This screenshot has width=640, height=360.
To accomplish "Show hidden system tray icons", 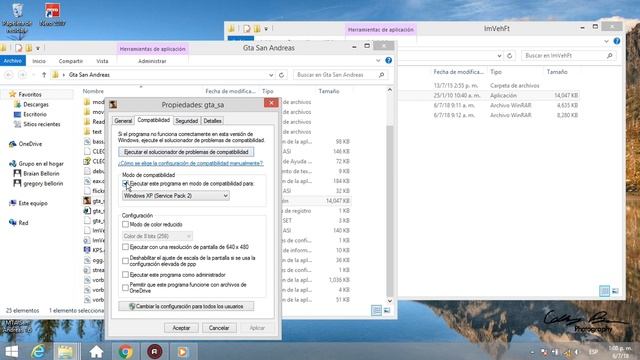I will (532, 352).
